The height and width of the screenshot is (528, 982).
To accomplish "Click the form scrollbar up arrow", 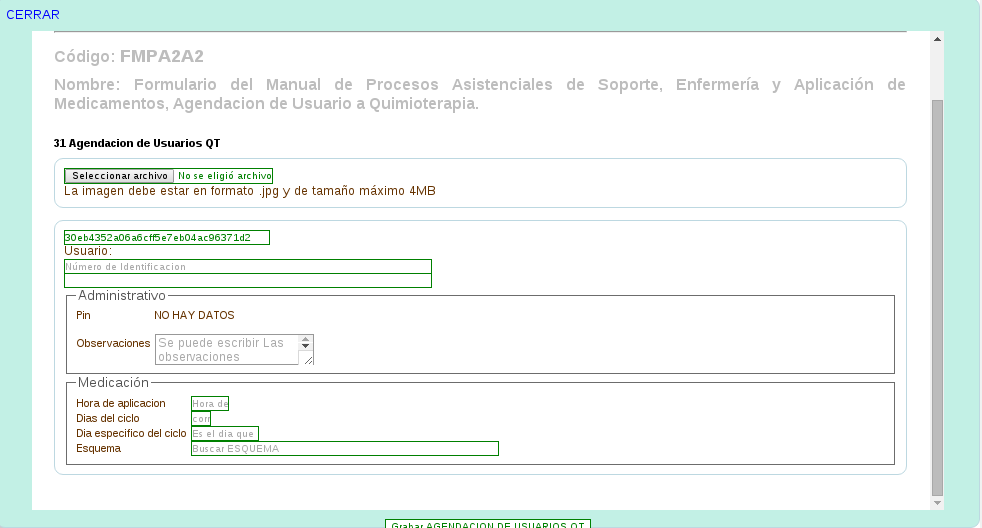I will point(937,39).
